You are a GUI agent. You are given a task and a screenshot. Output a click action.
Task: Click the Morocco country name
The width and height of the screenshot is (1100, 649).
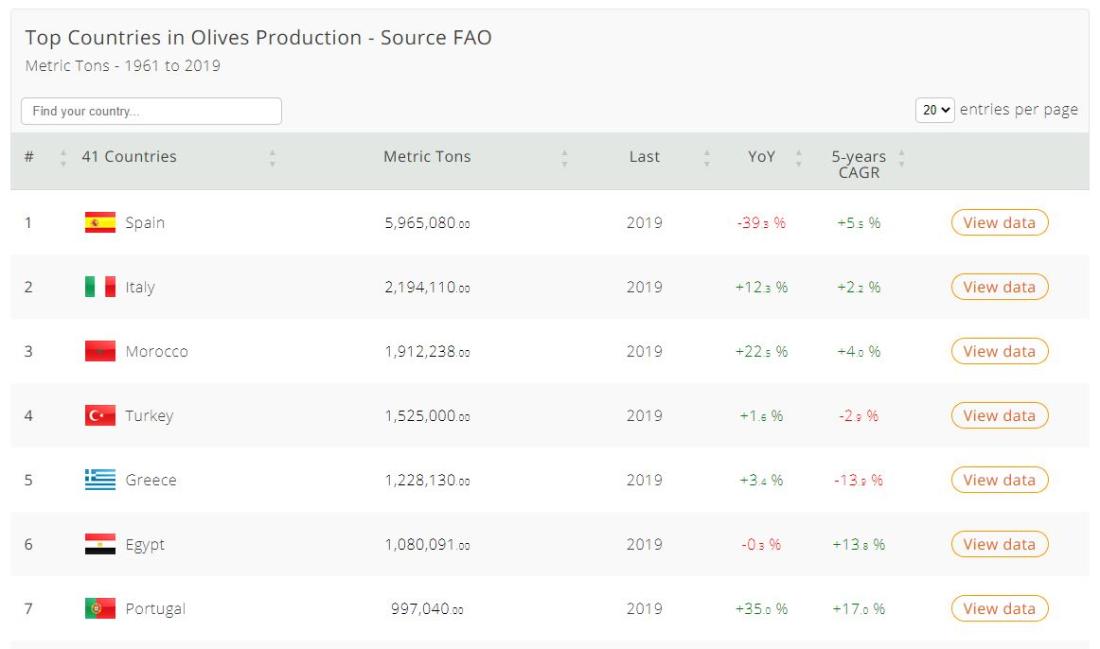156,352
